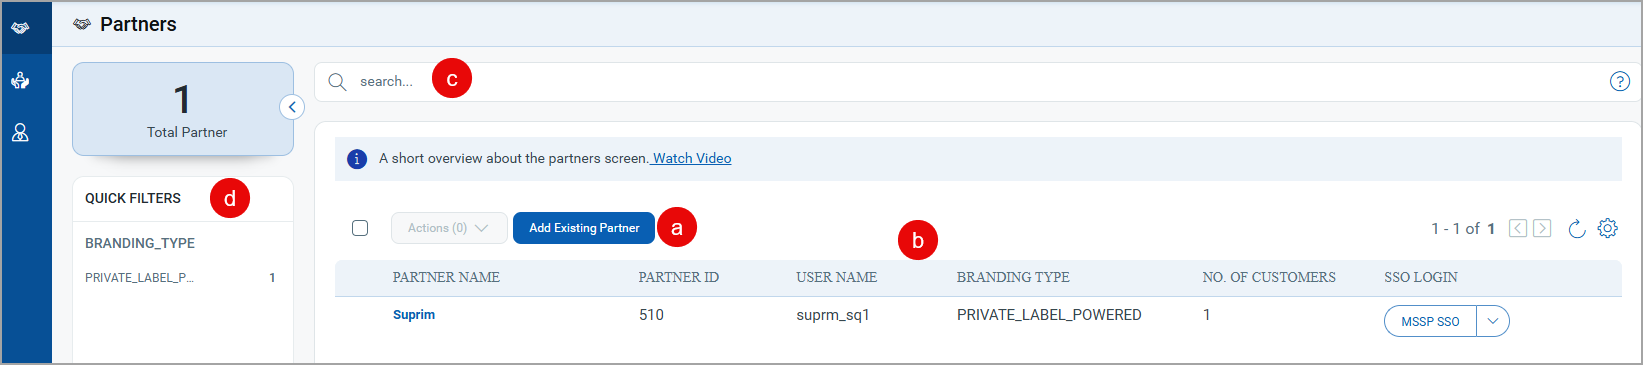Select user name cell suprm_sq1

click(x=833, y=315)
